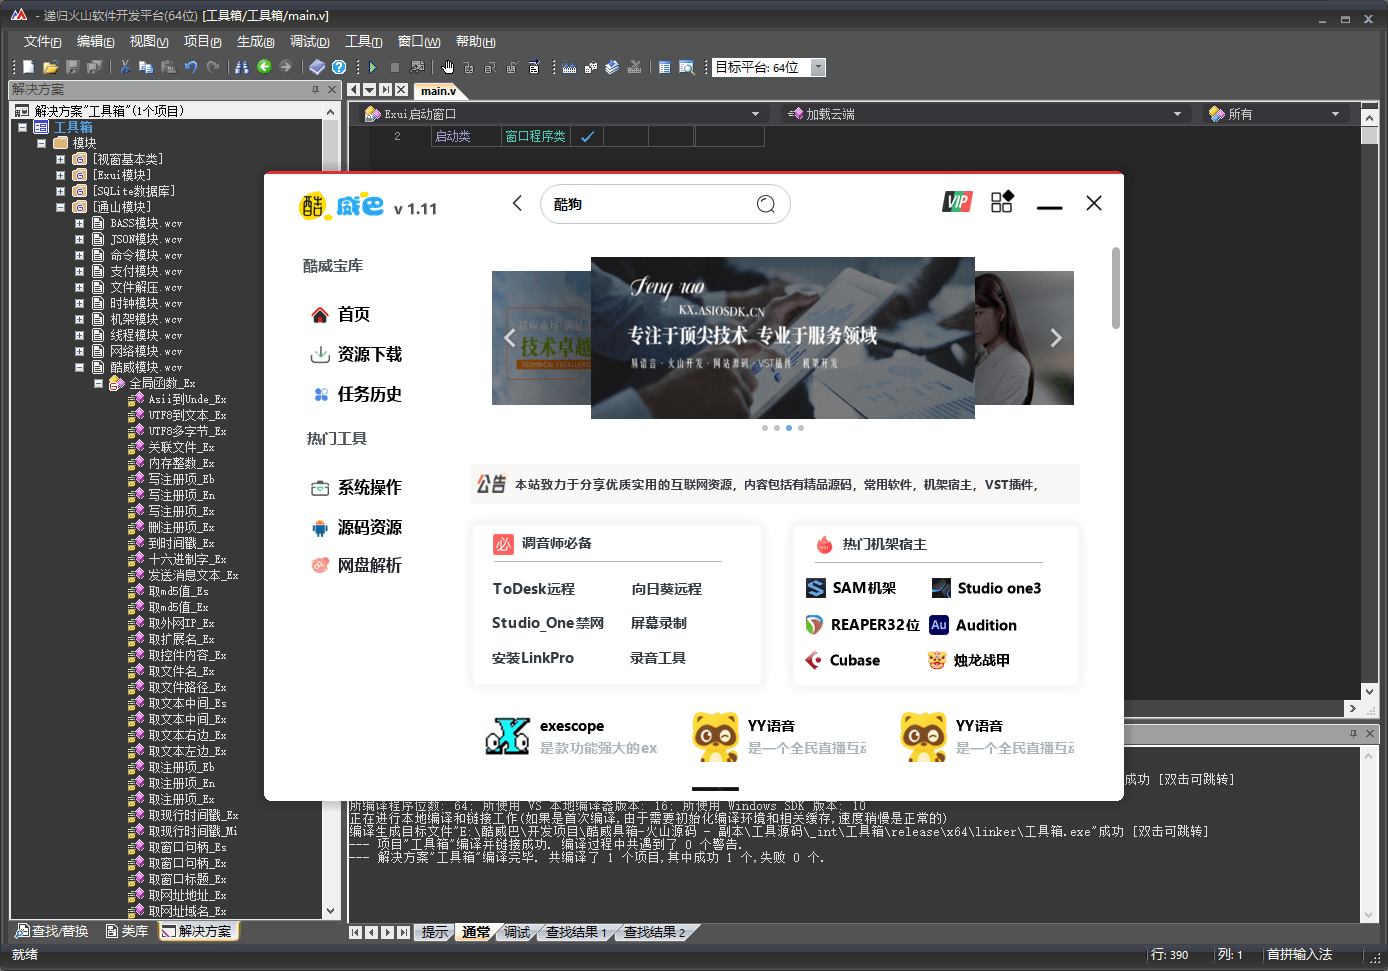Viewport: 1388px width, 971px height.
Task: Click the Cubase host link
Action: [x=843, y=660]
